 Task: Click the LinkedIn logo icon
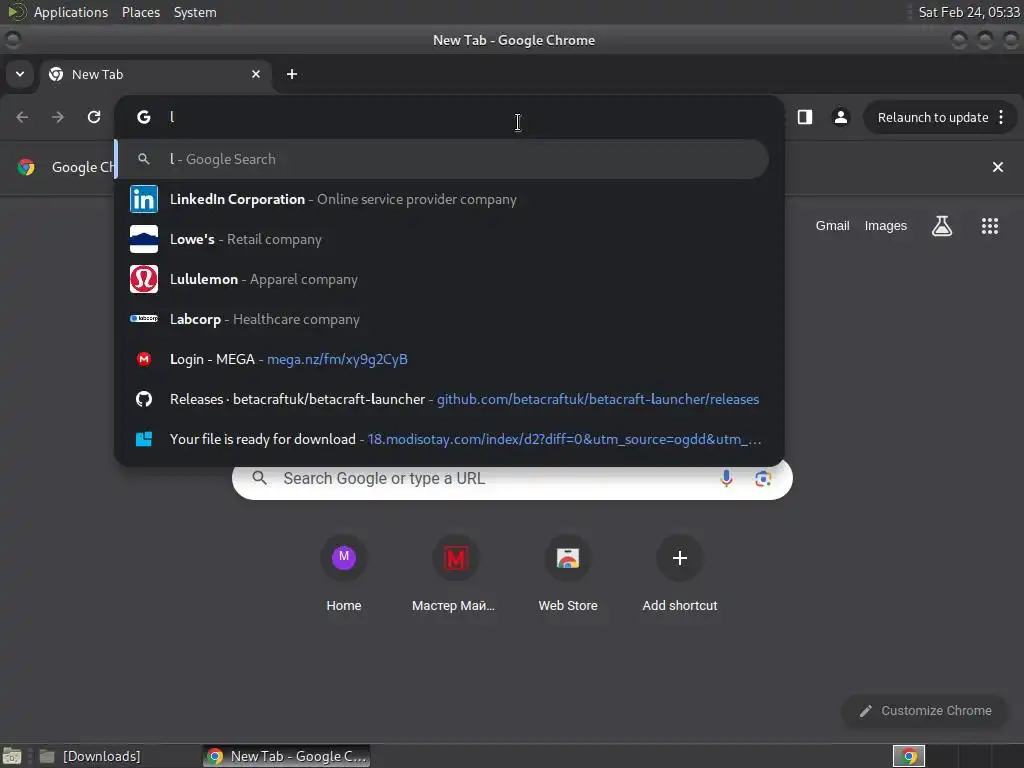tap(144, 199)
